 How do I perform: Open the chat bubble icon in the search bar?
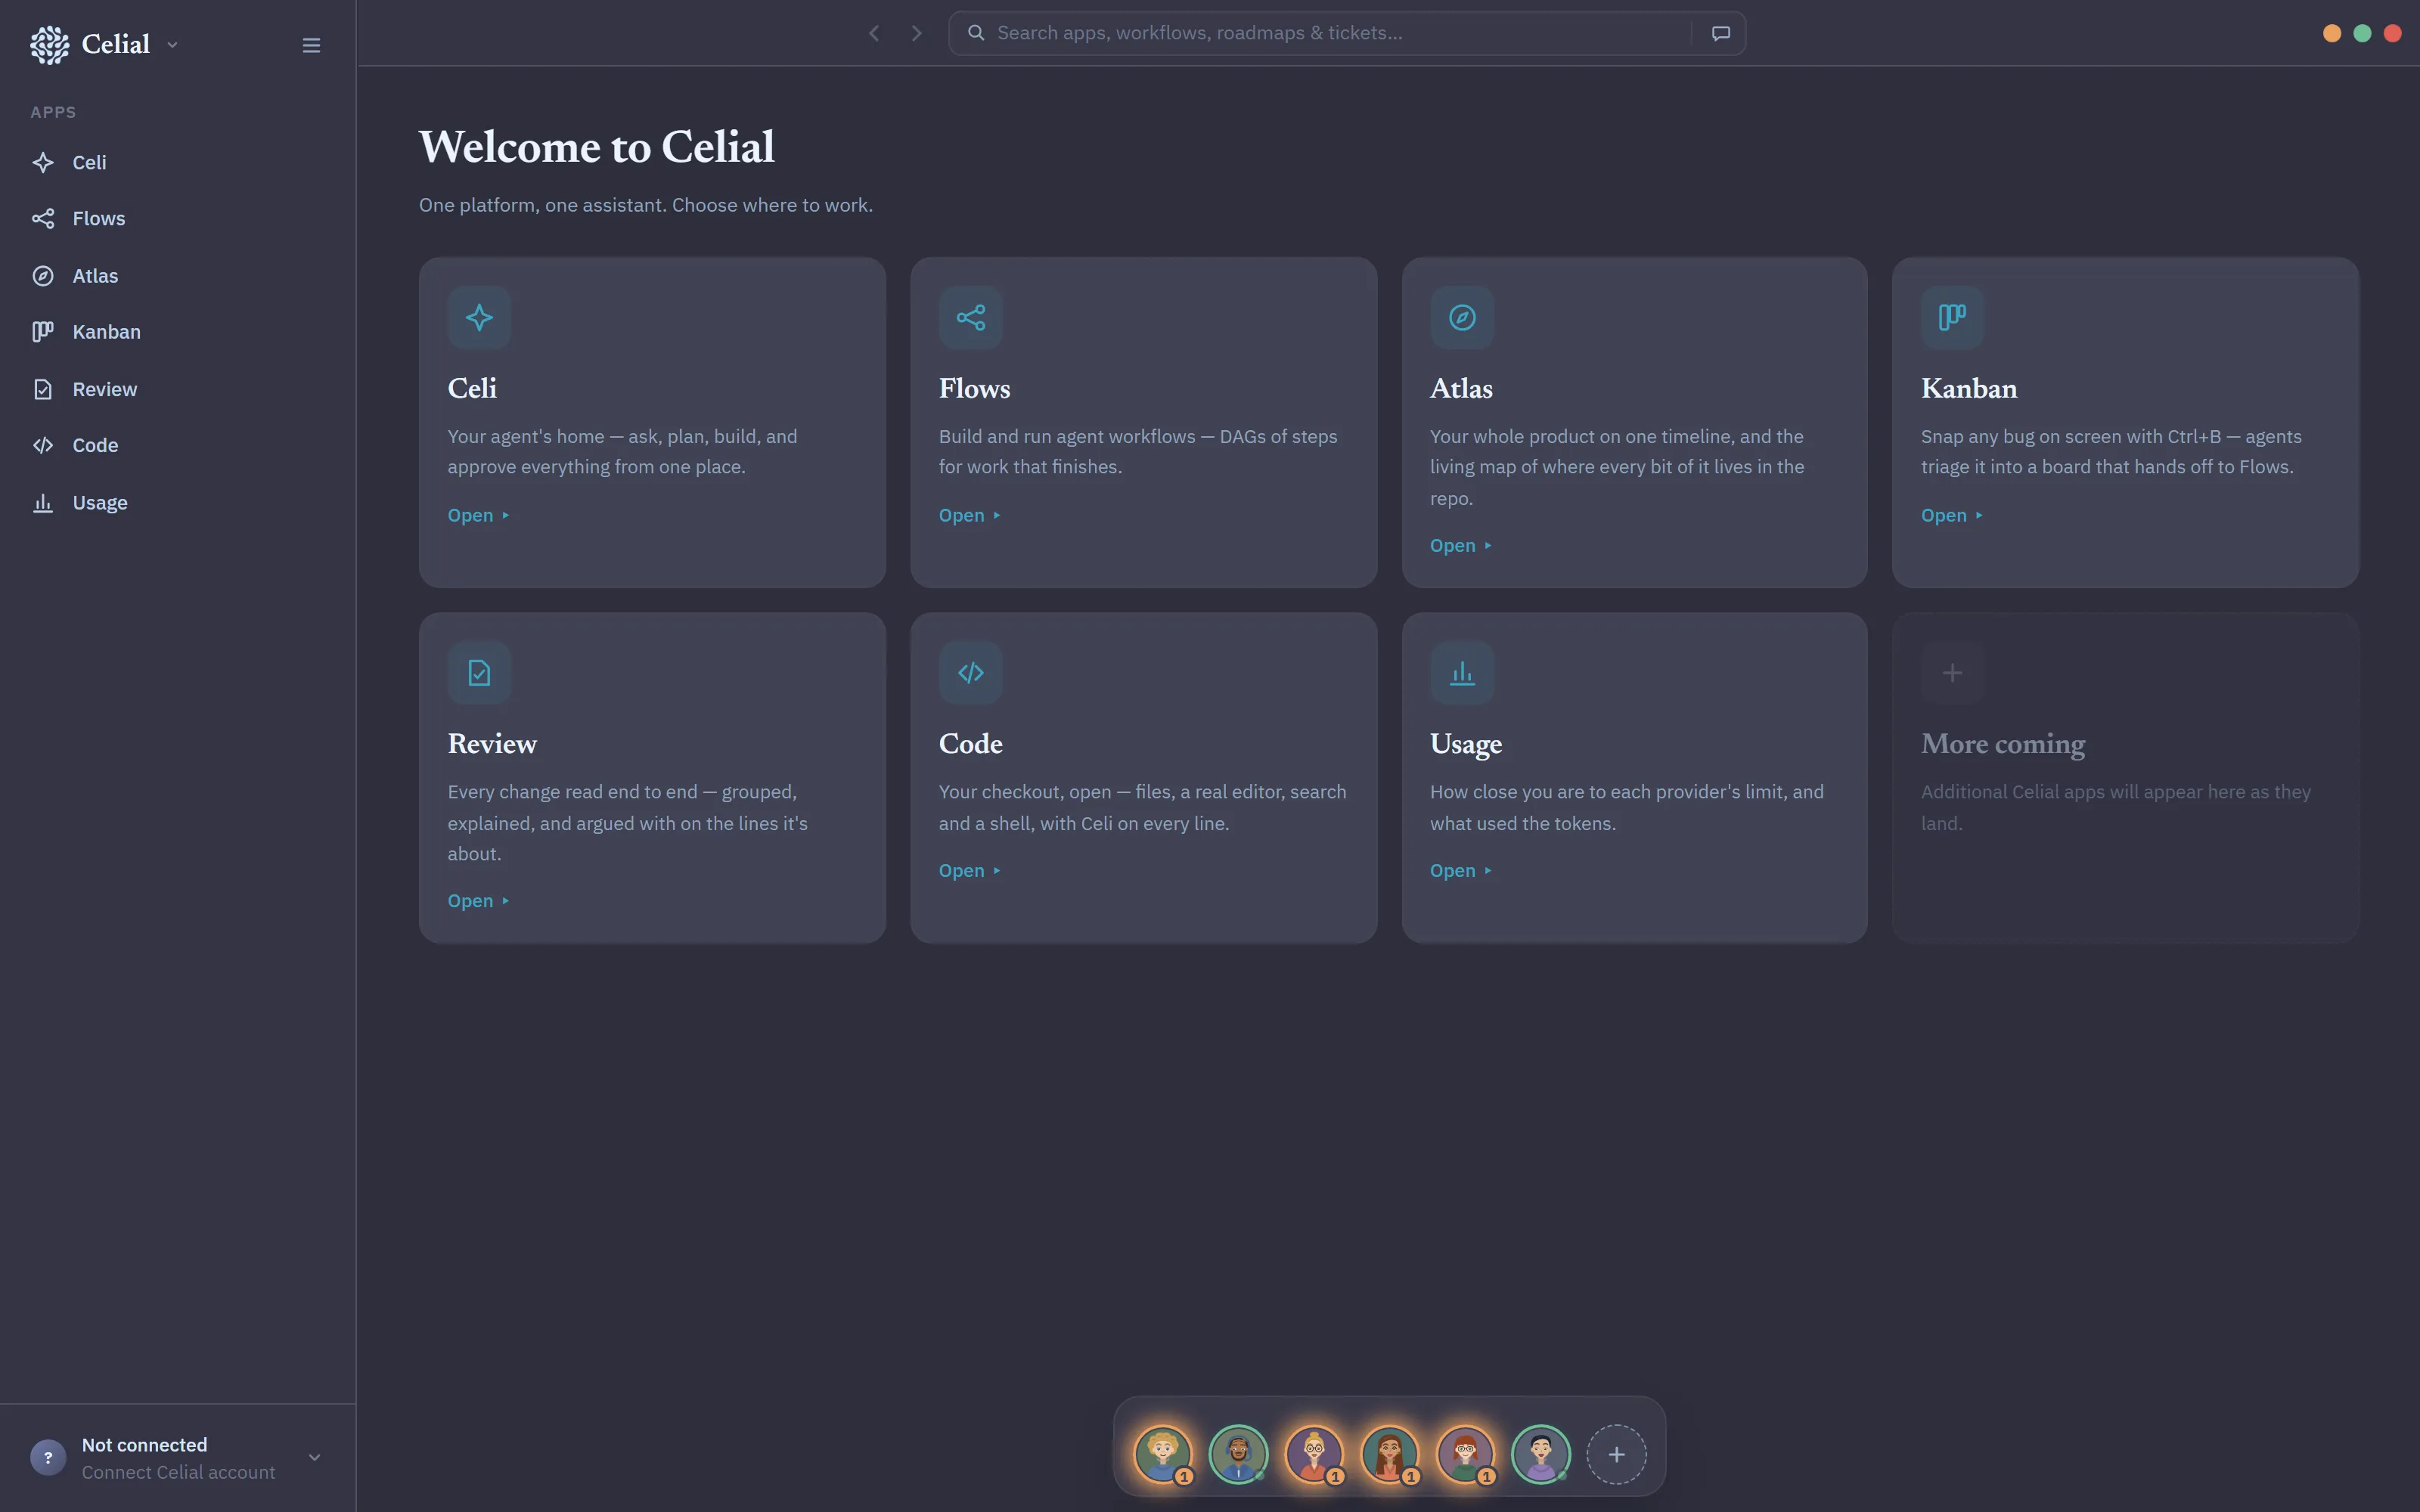[1720, 33]
